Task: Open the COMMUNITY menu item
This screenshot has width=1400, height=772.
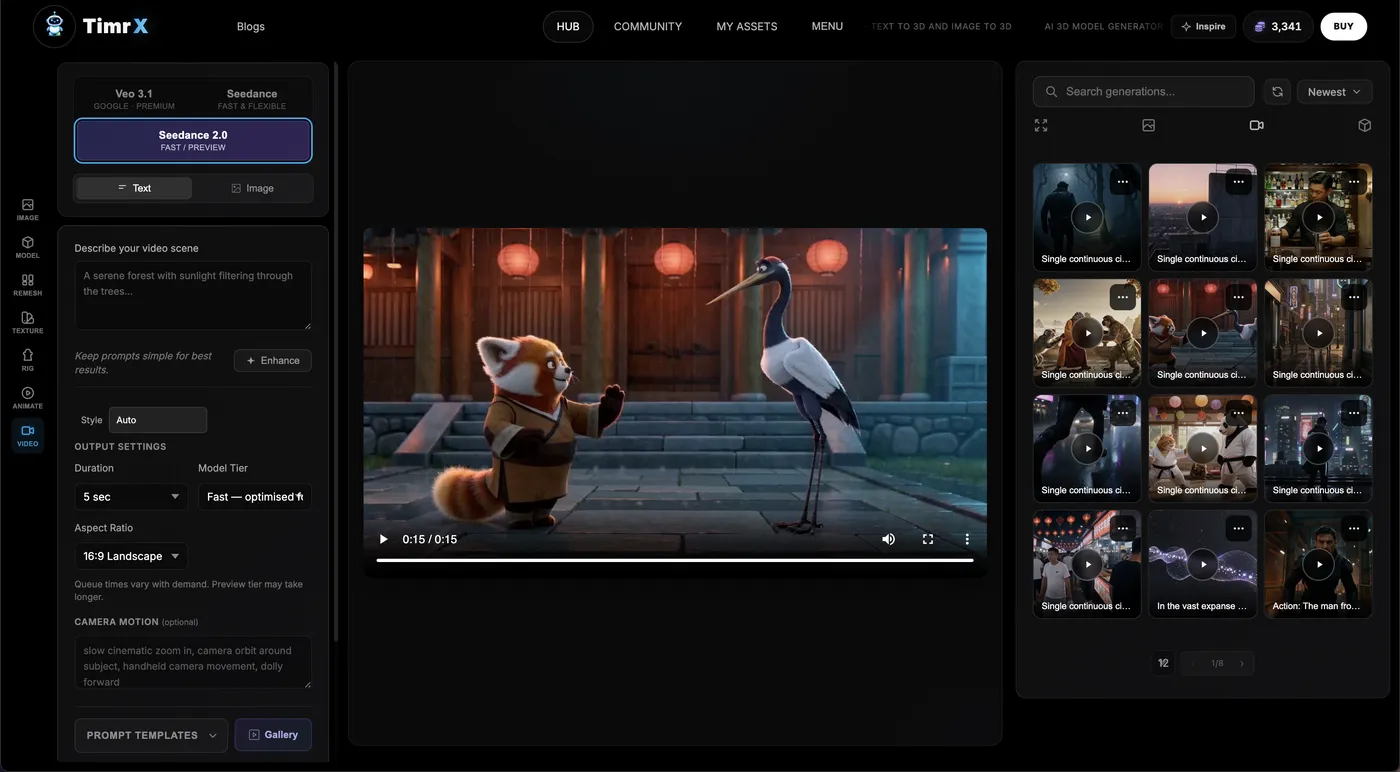Action: coord(648,27)
